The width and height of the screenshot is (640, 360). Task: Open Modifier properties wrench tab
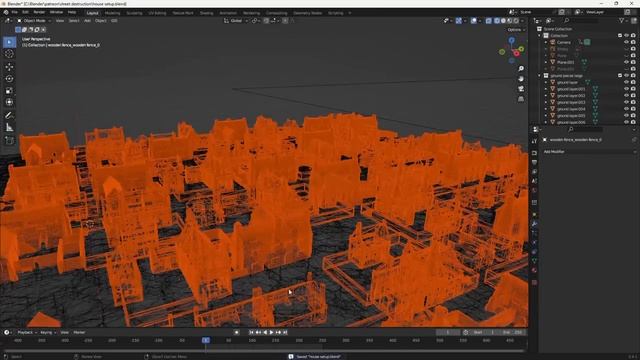(x=534, y=224)
